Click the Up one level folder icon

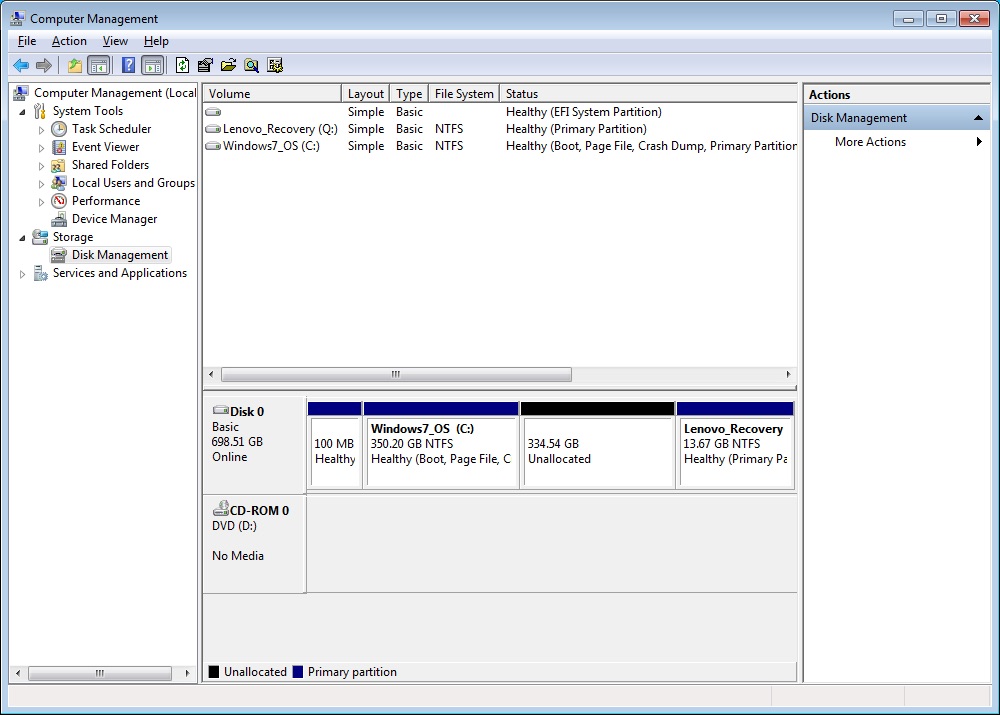tap(75, 65)
